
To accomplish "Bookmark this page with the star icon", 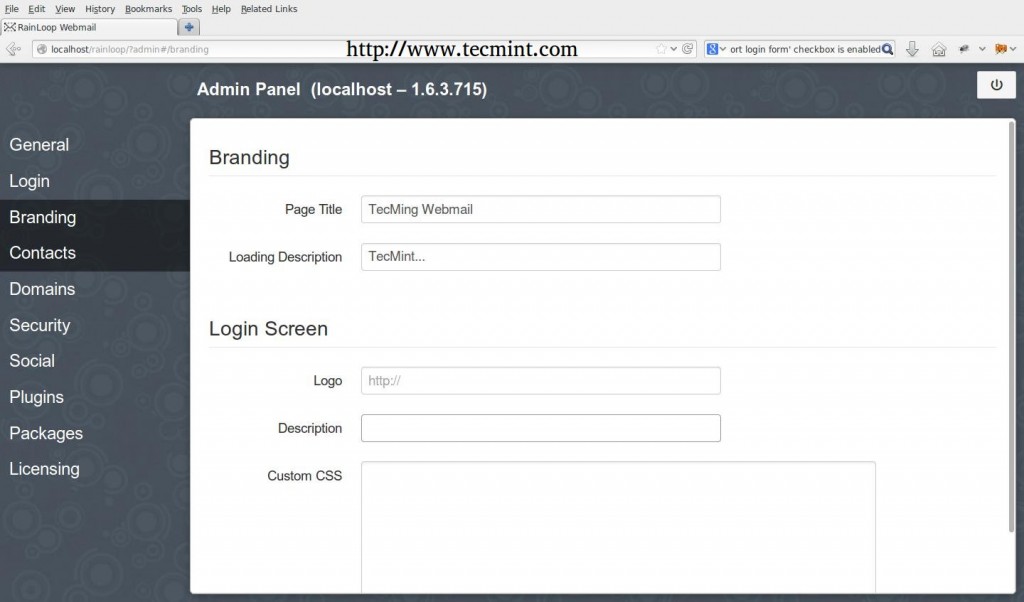I will pyautogui.click(x=660, y=46).
